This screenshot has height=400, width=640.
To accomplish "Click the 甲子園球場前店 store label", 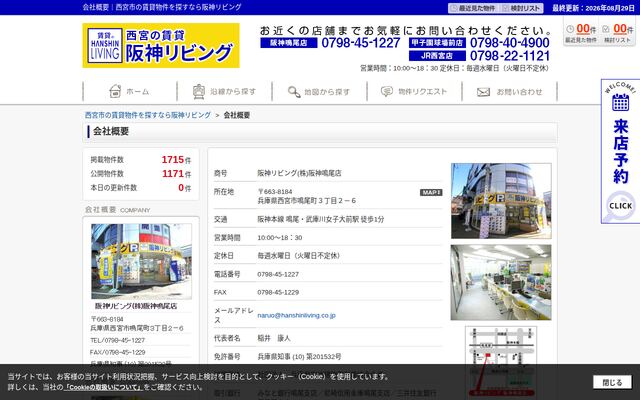I will [437, 43].
